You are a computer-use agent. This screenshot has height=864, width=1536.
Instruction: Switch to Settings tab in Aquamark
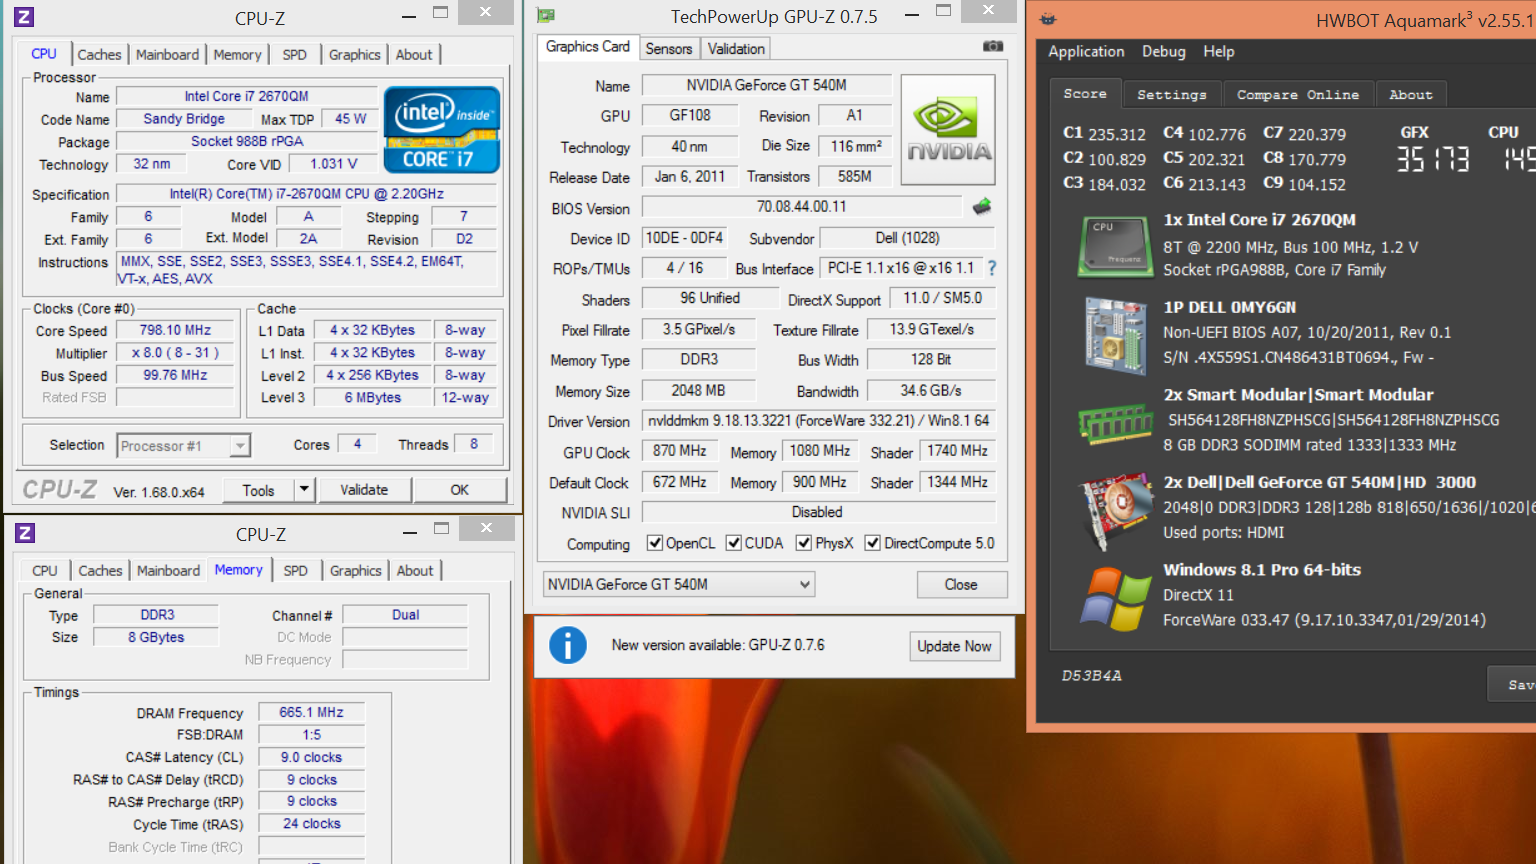(1172, 95)
